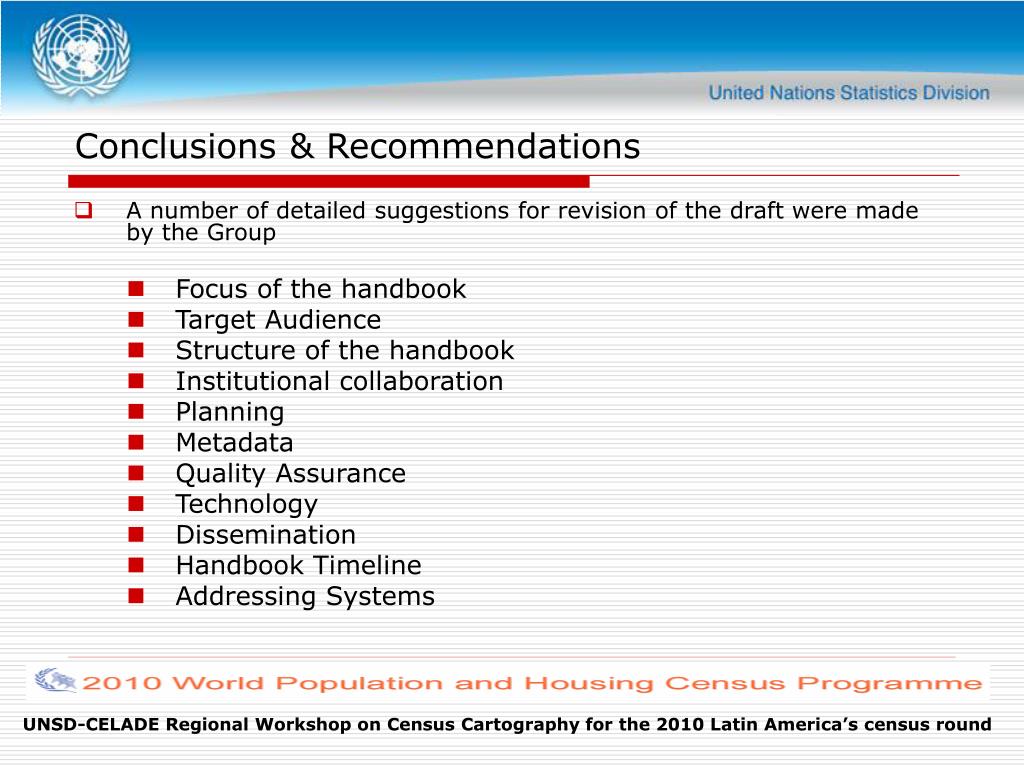The image size is (1024, 768).
Task: Click the red bullet beside 'Metadata'
Action: coord(136,442)
